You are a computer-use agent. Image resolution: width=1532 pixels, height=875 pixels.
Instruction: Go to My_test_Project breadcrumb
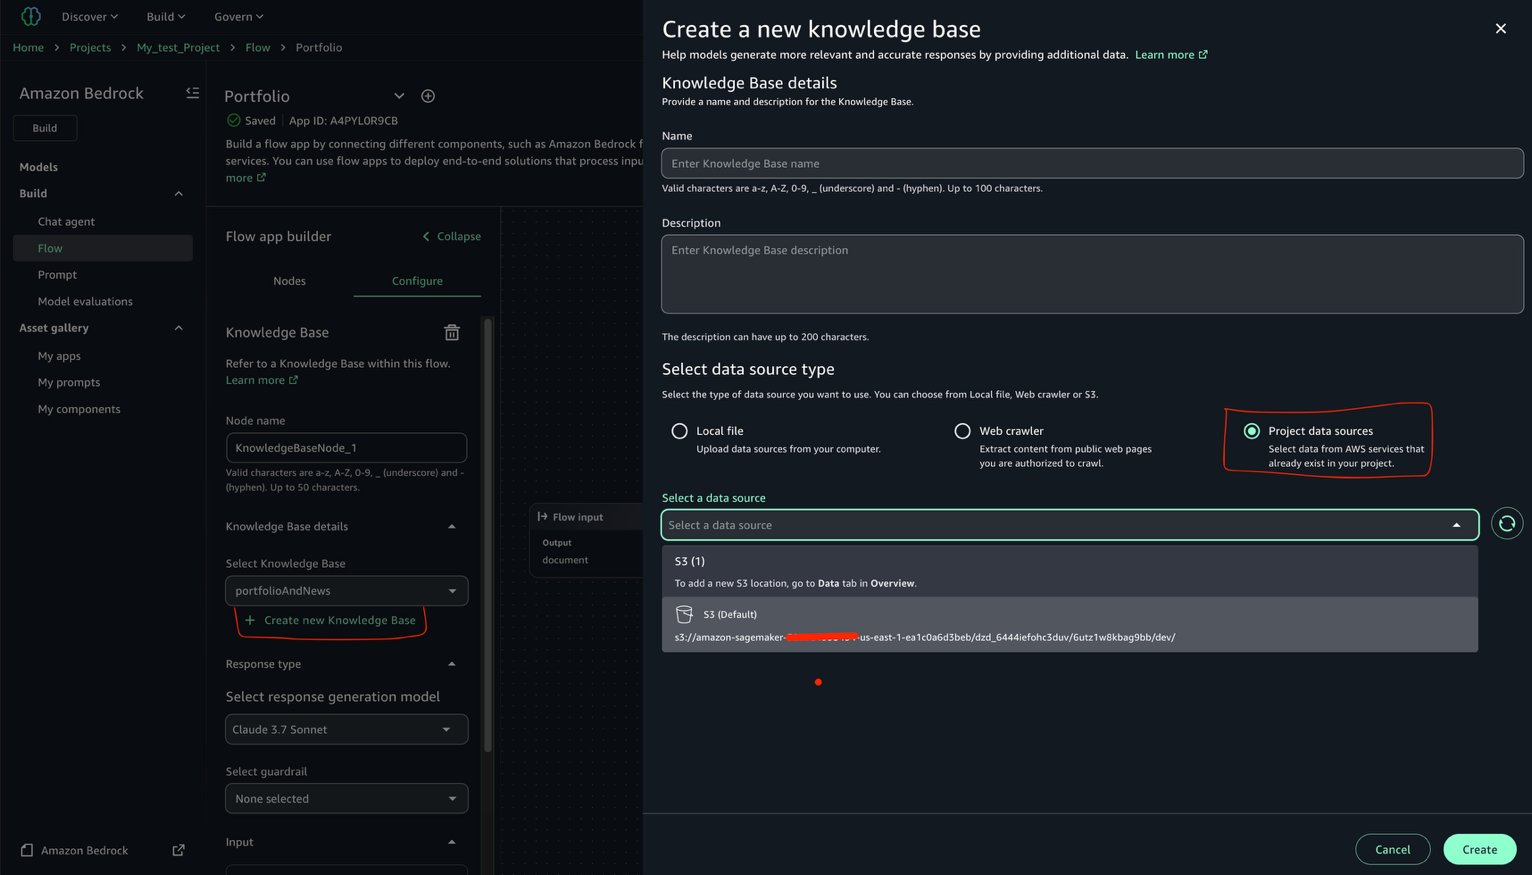(178, 48)
